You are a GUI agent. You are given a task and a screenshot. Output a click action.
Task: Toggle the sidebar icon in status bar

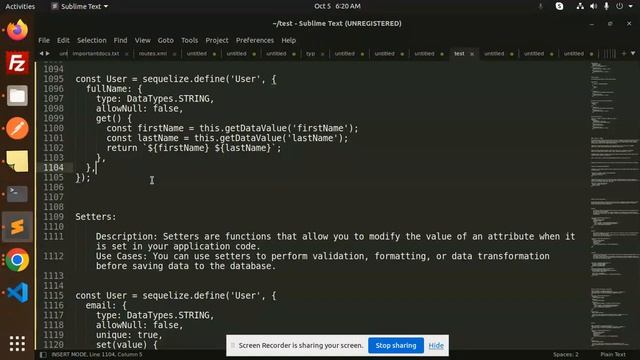click(x=43, y=355)
